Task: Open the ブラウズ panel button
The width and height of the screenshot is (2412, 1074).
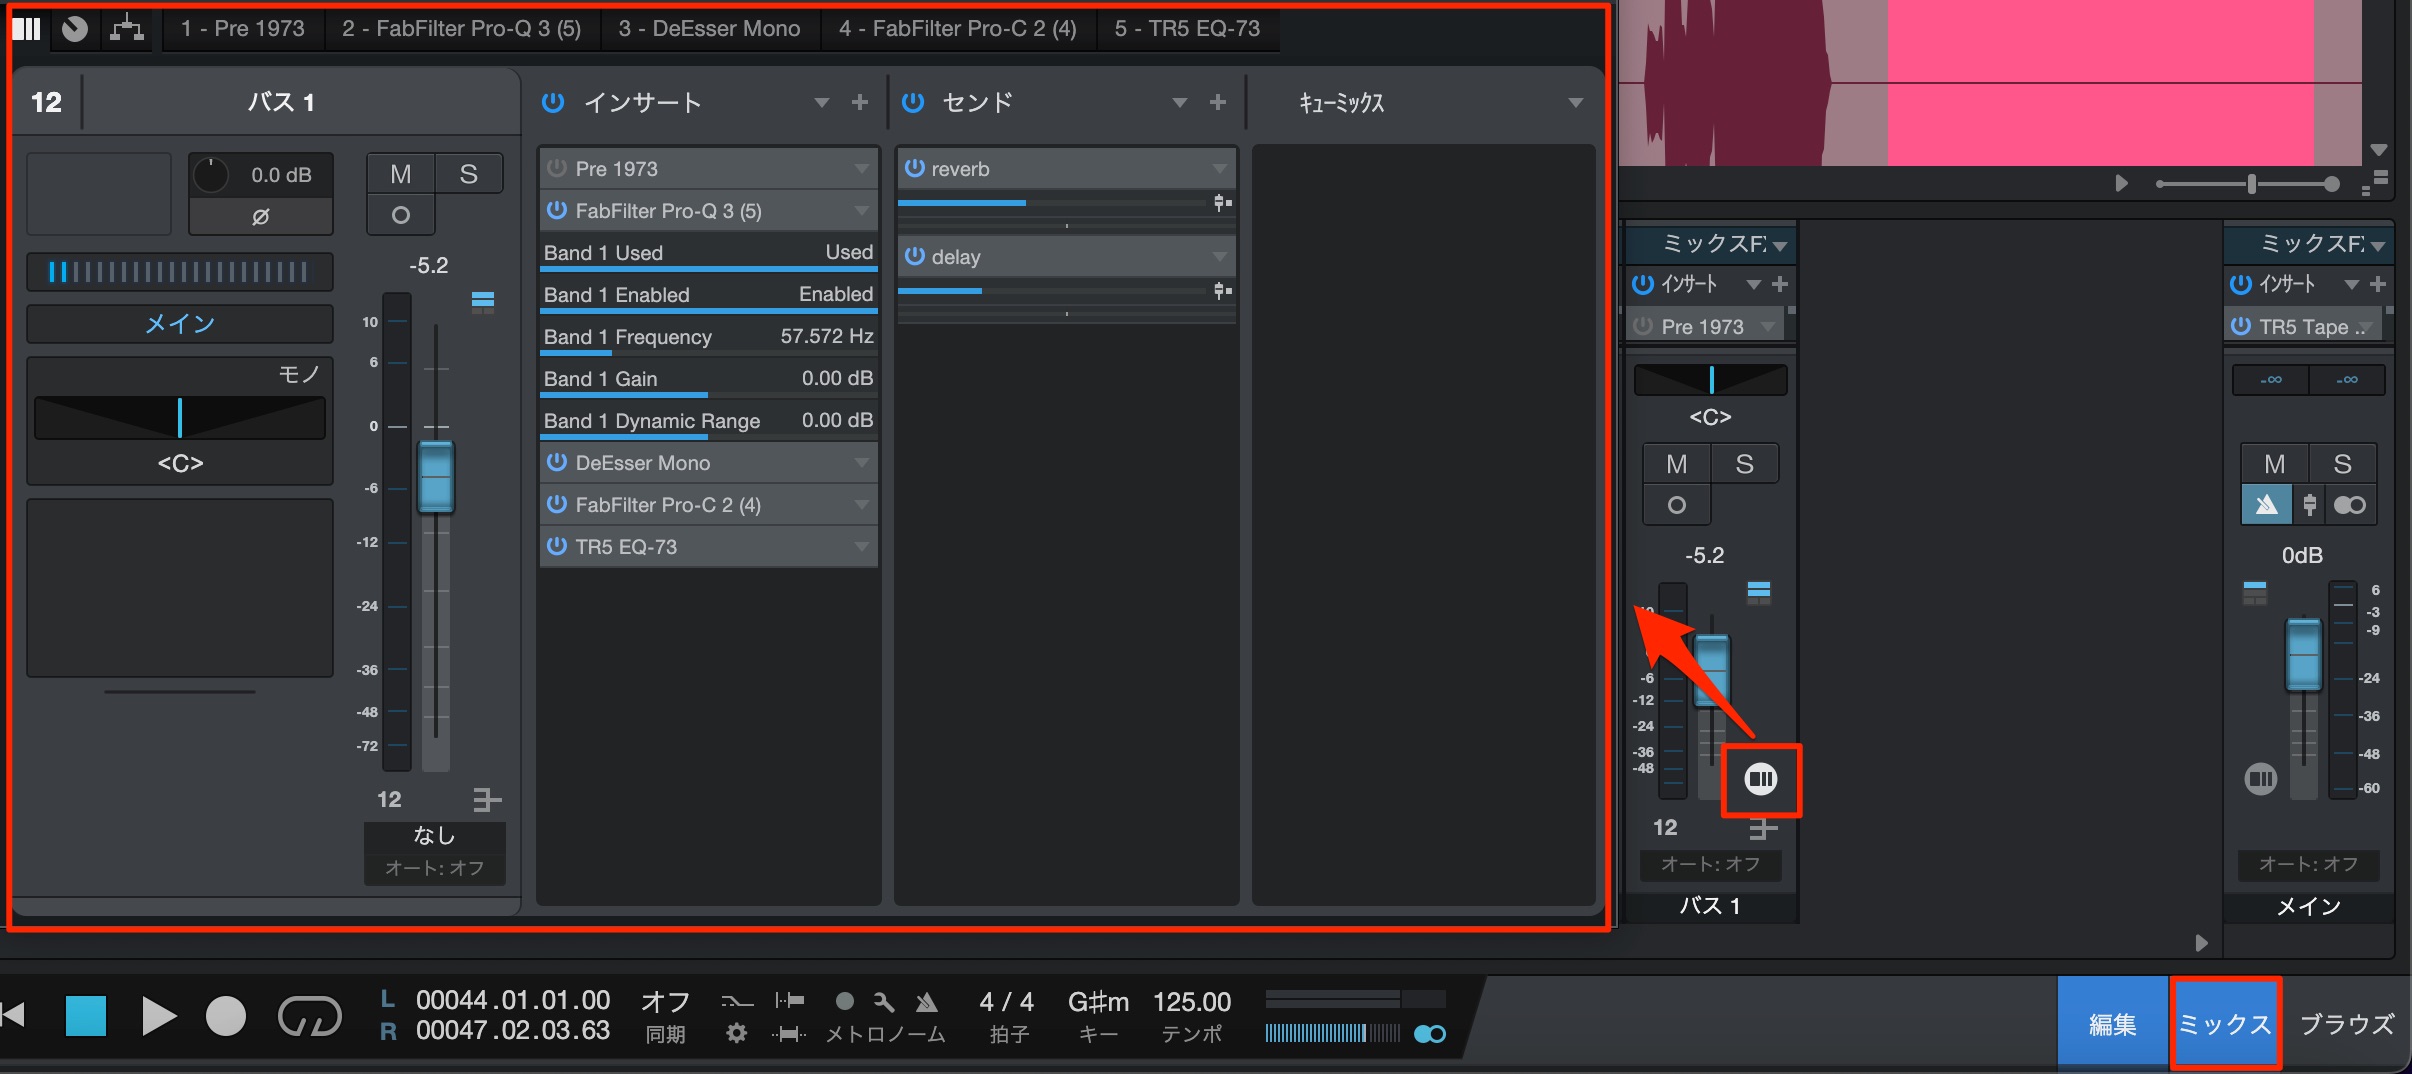Action: pyautogui.click(x=2346, y=1023)
